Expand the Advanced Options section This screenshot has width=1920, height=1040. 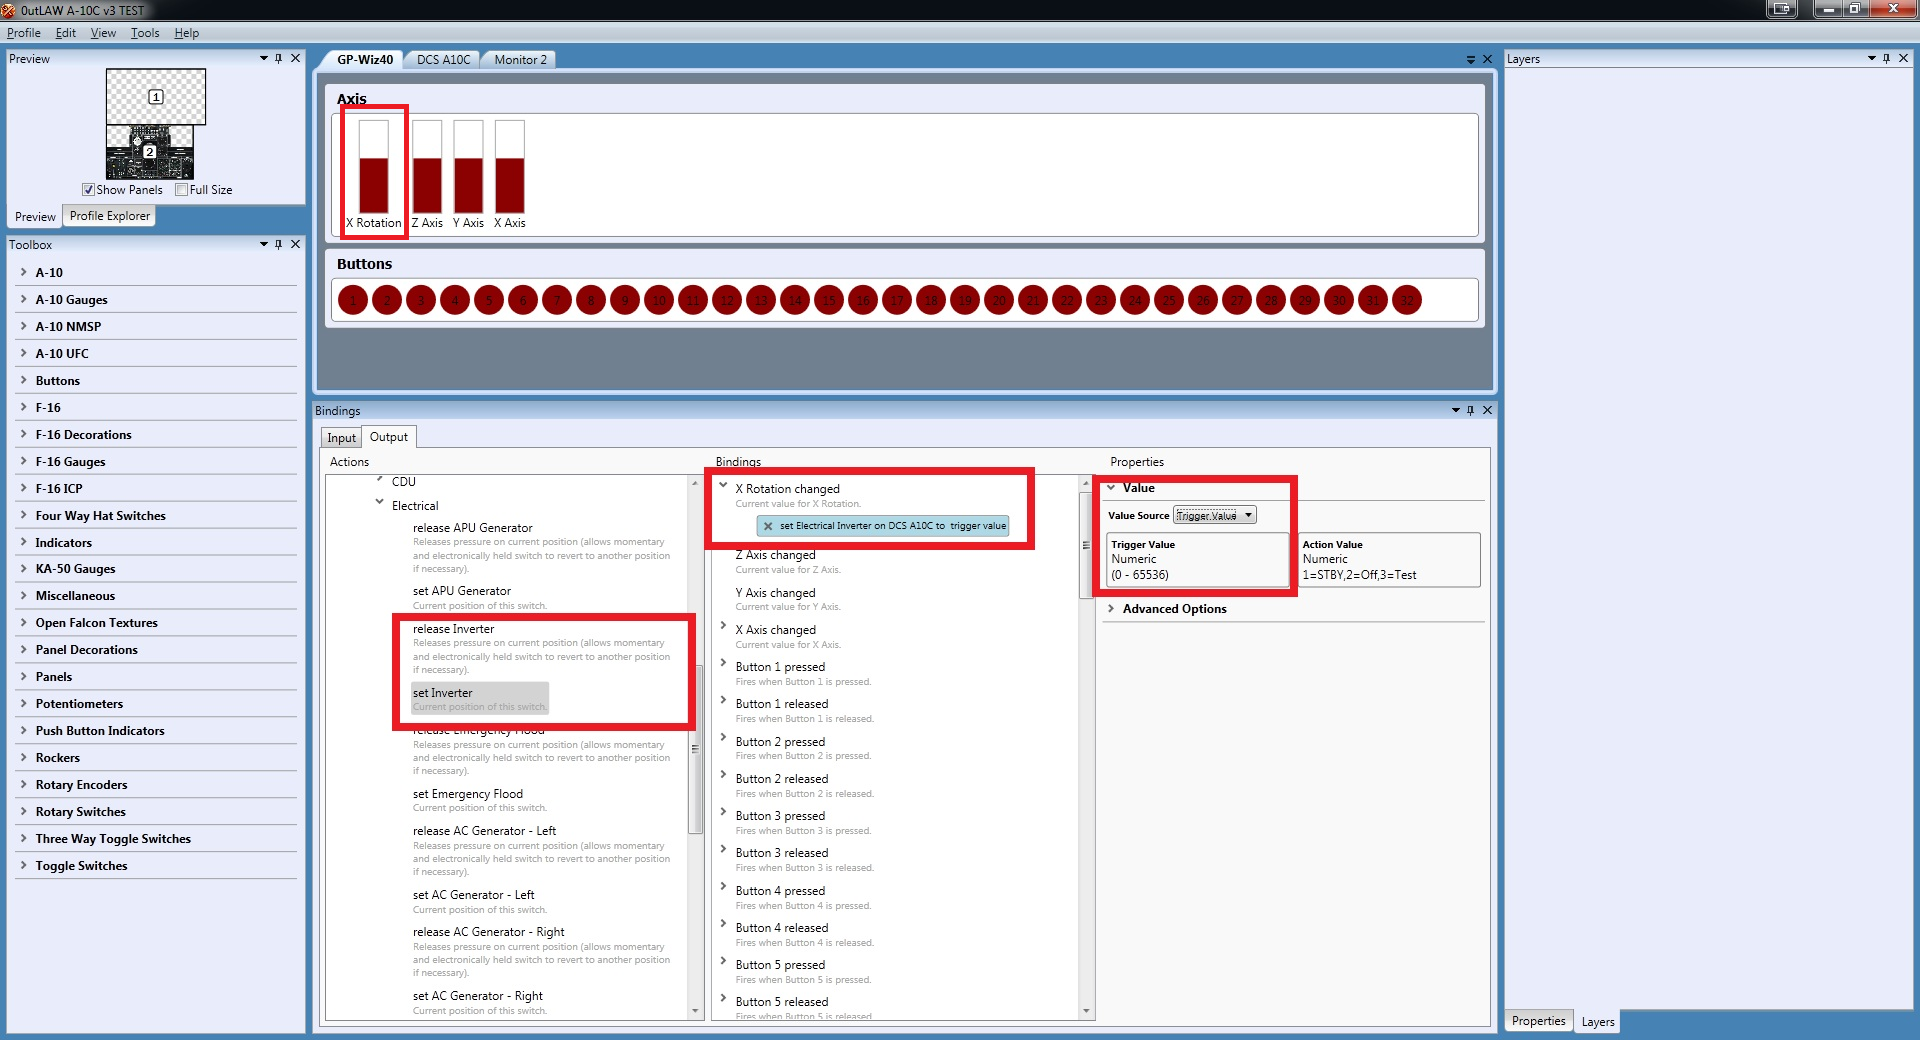(x=1111, y=608)
